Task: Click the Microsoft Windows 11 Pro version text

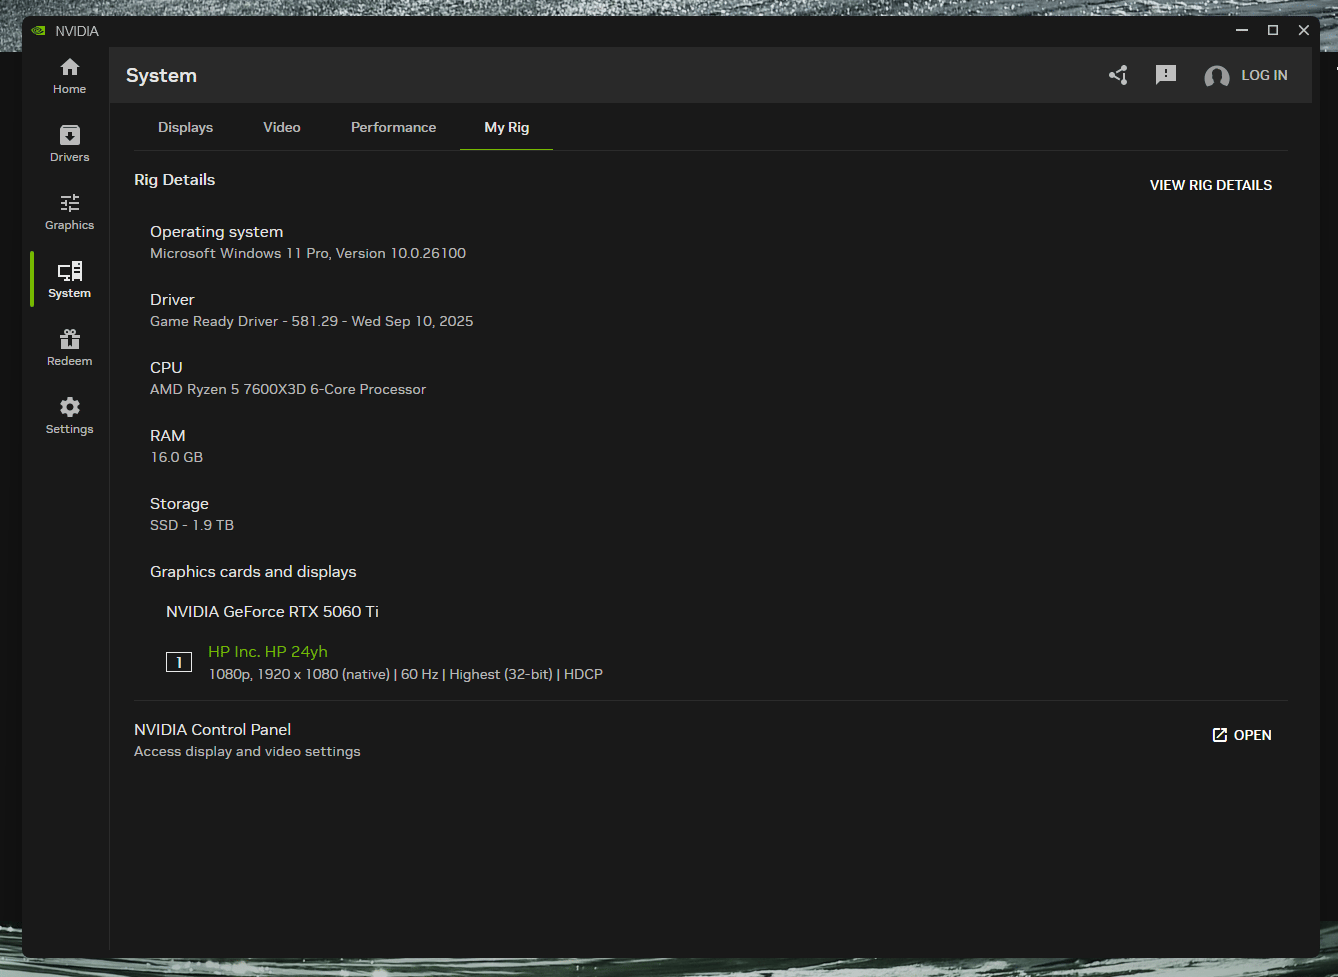Action: tap(308, 253)
